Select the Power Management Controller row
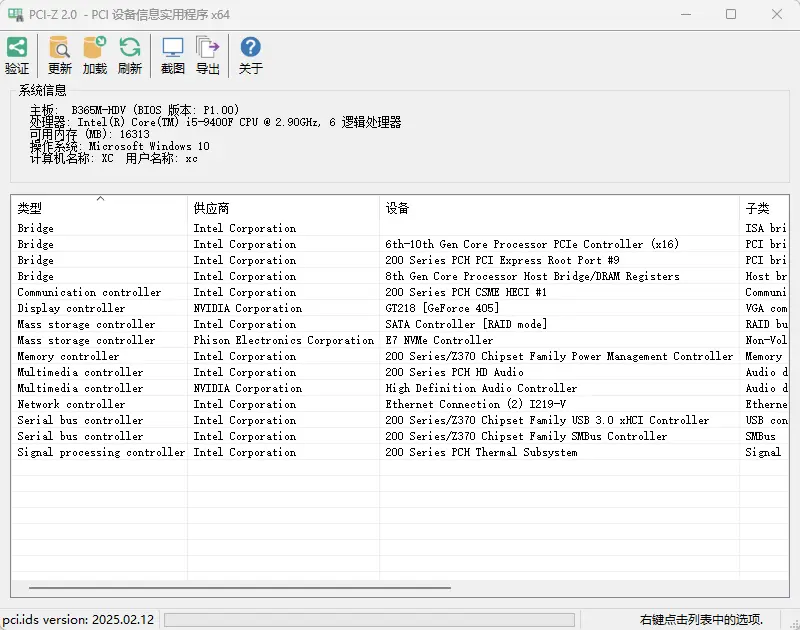 tap(400, 356)
